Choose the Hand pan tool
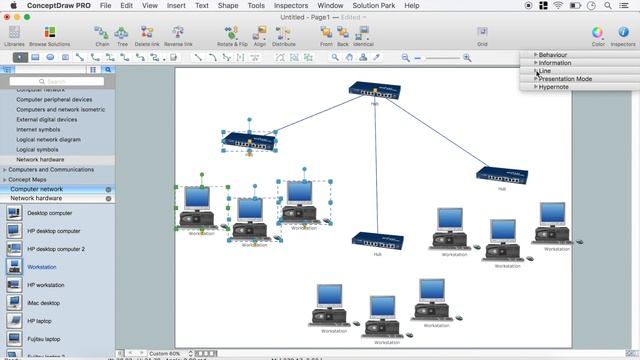This screenshot has width=640, height=360. point(349,58)
